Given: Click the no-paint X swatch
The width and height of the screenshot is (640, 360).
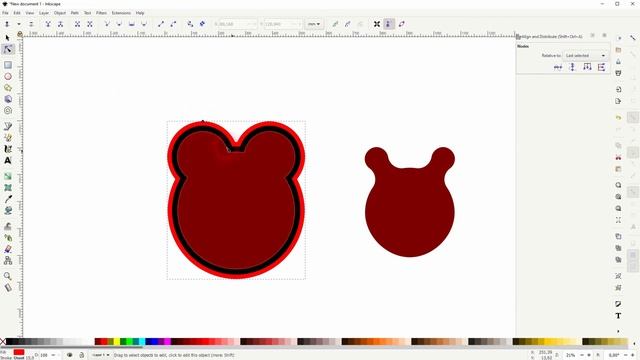Looking at the screenshot, I should [3, 342].
